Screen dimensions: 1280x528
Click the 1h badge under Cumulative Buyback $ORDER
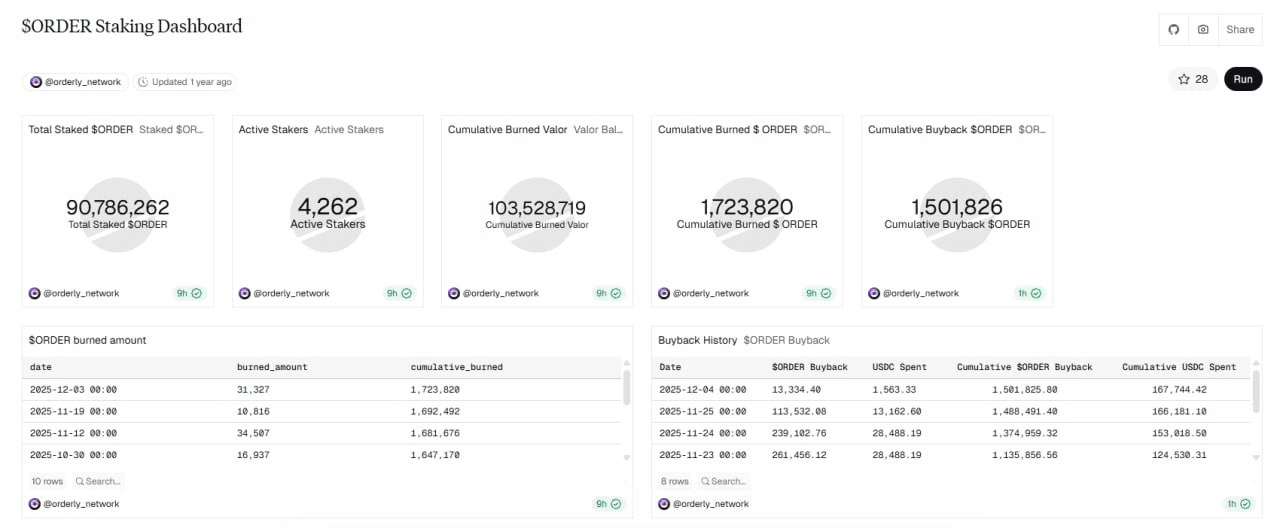pos(1029,293)
